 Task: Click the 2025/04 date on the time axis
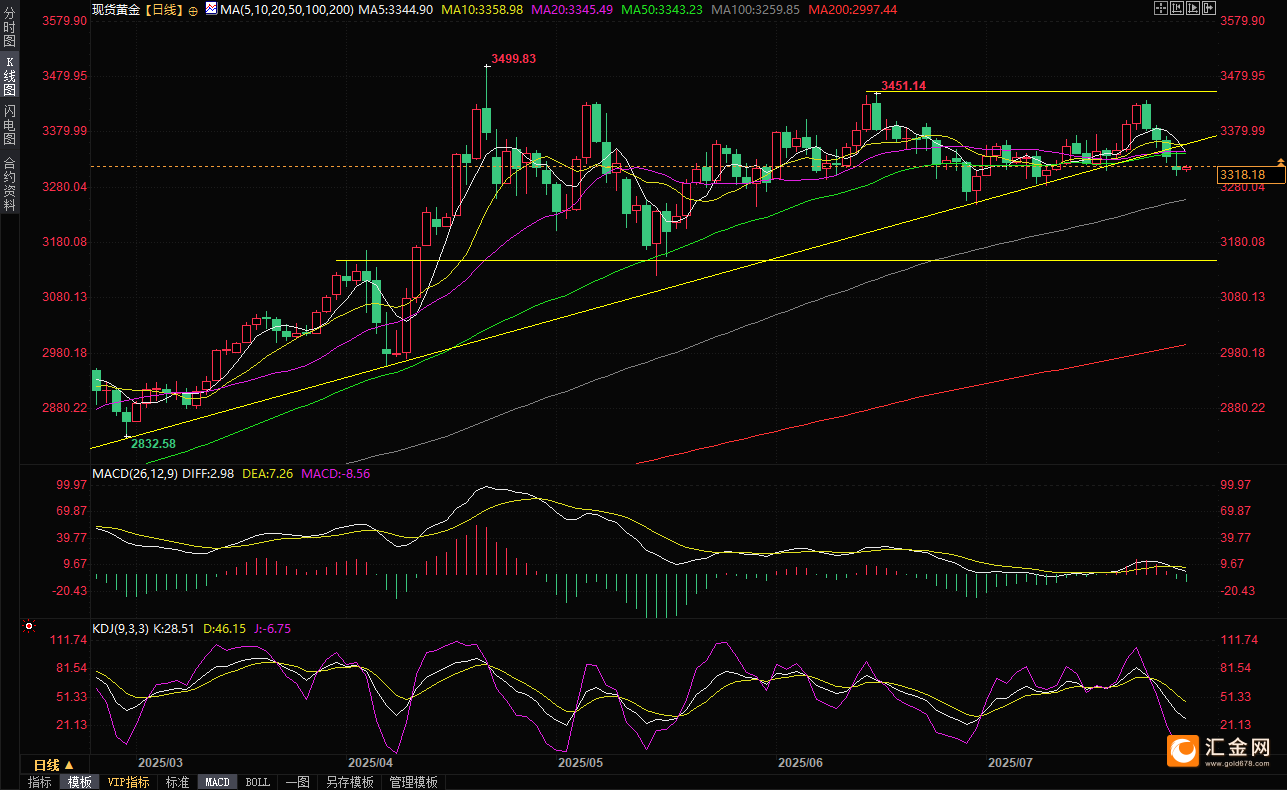point(370,762)
